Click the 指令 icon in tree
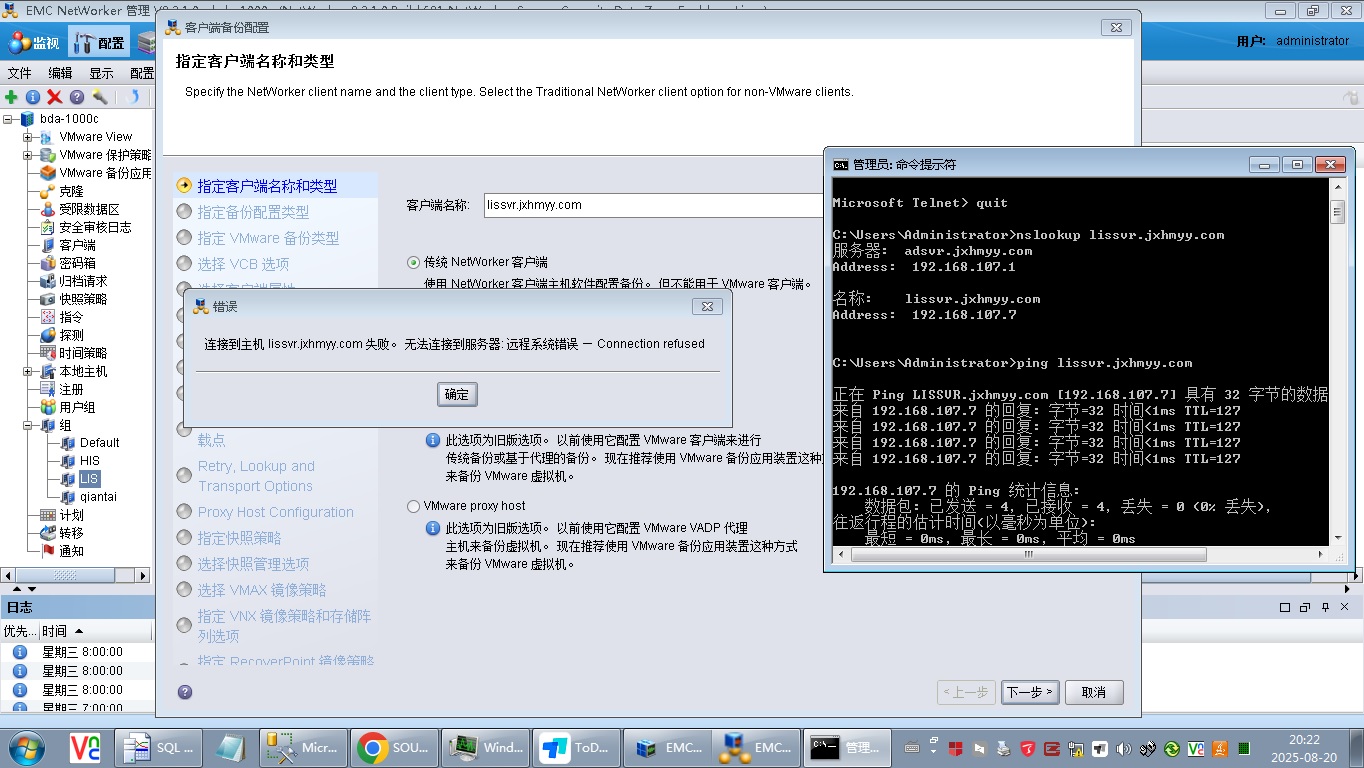The height and width of the screenshot is (768, 1364). 48,317
